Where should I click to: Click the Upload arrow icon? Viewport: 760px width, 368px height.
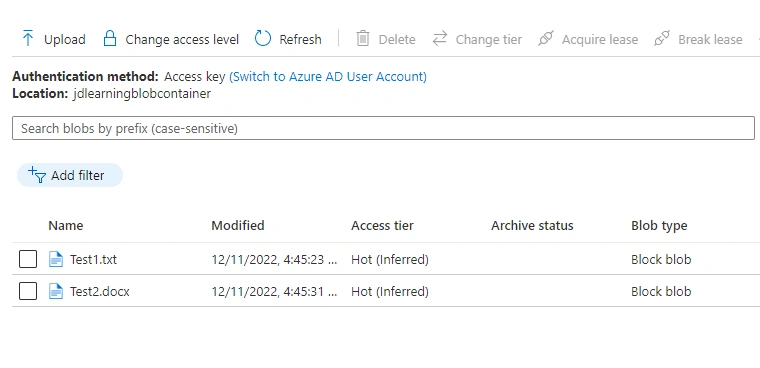click(28, 38)
